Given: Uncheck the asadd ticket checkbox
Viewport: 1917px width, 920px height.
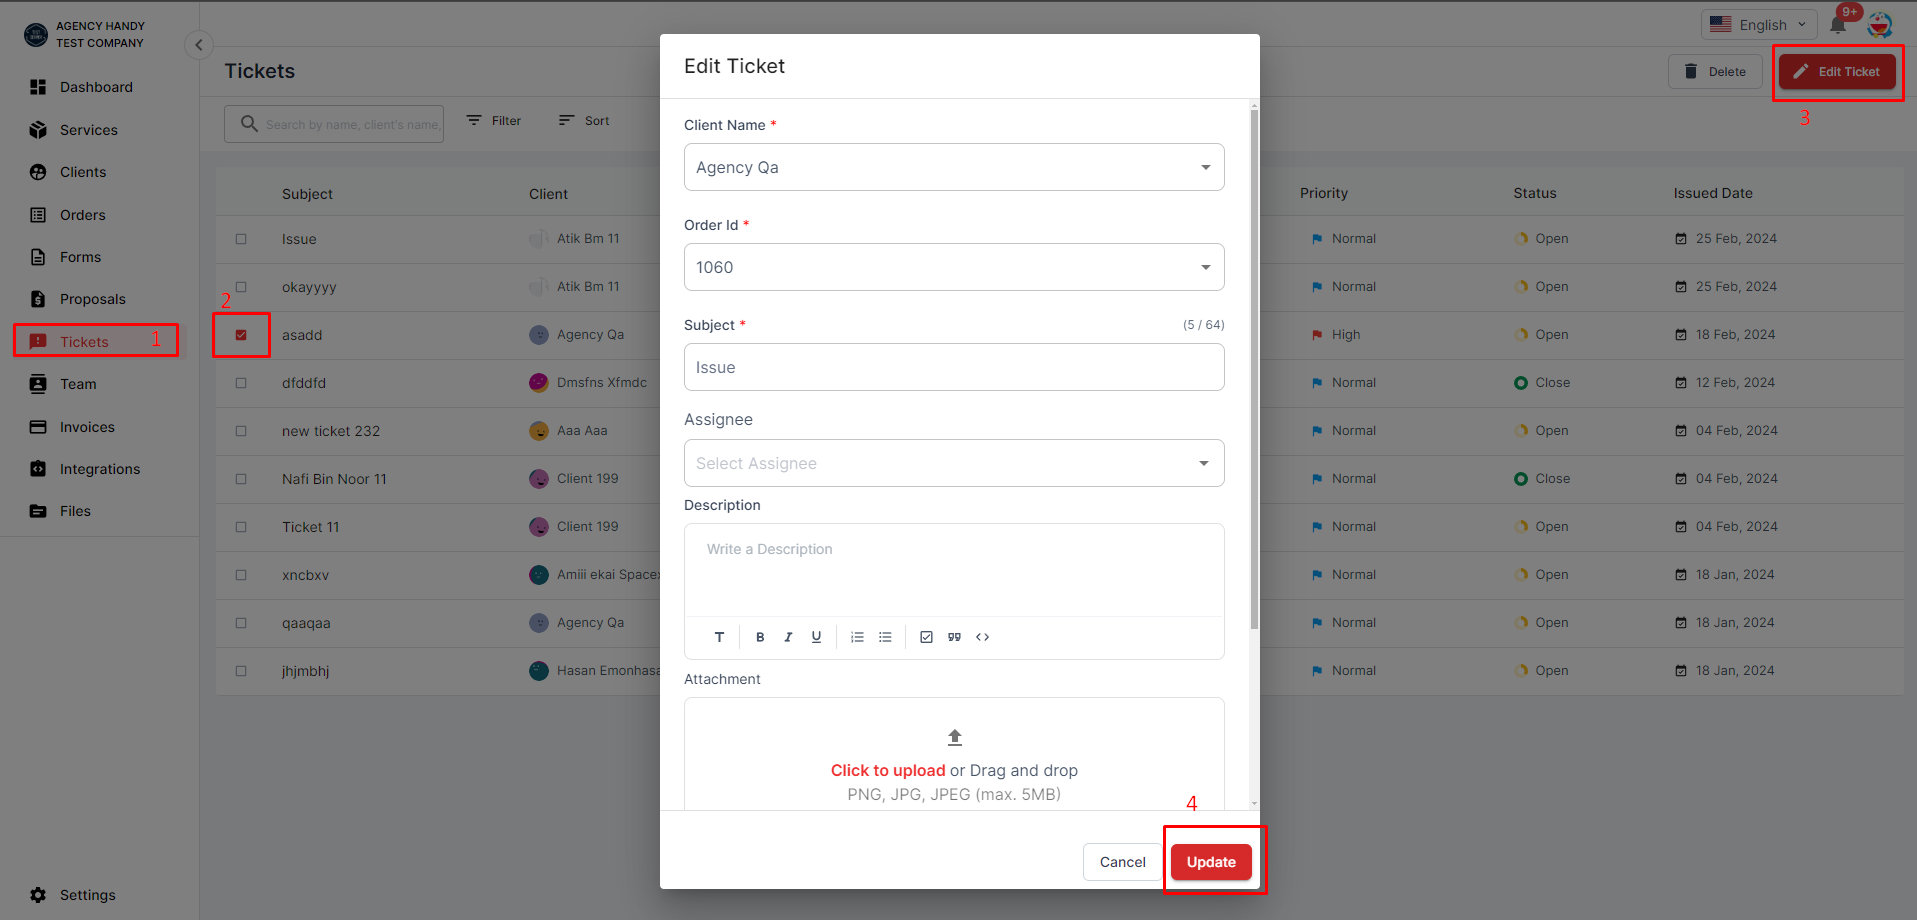Looking at the screenshot, I should [x=241, y=335].
